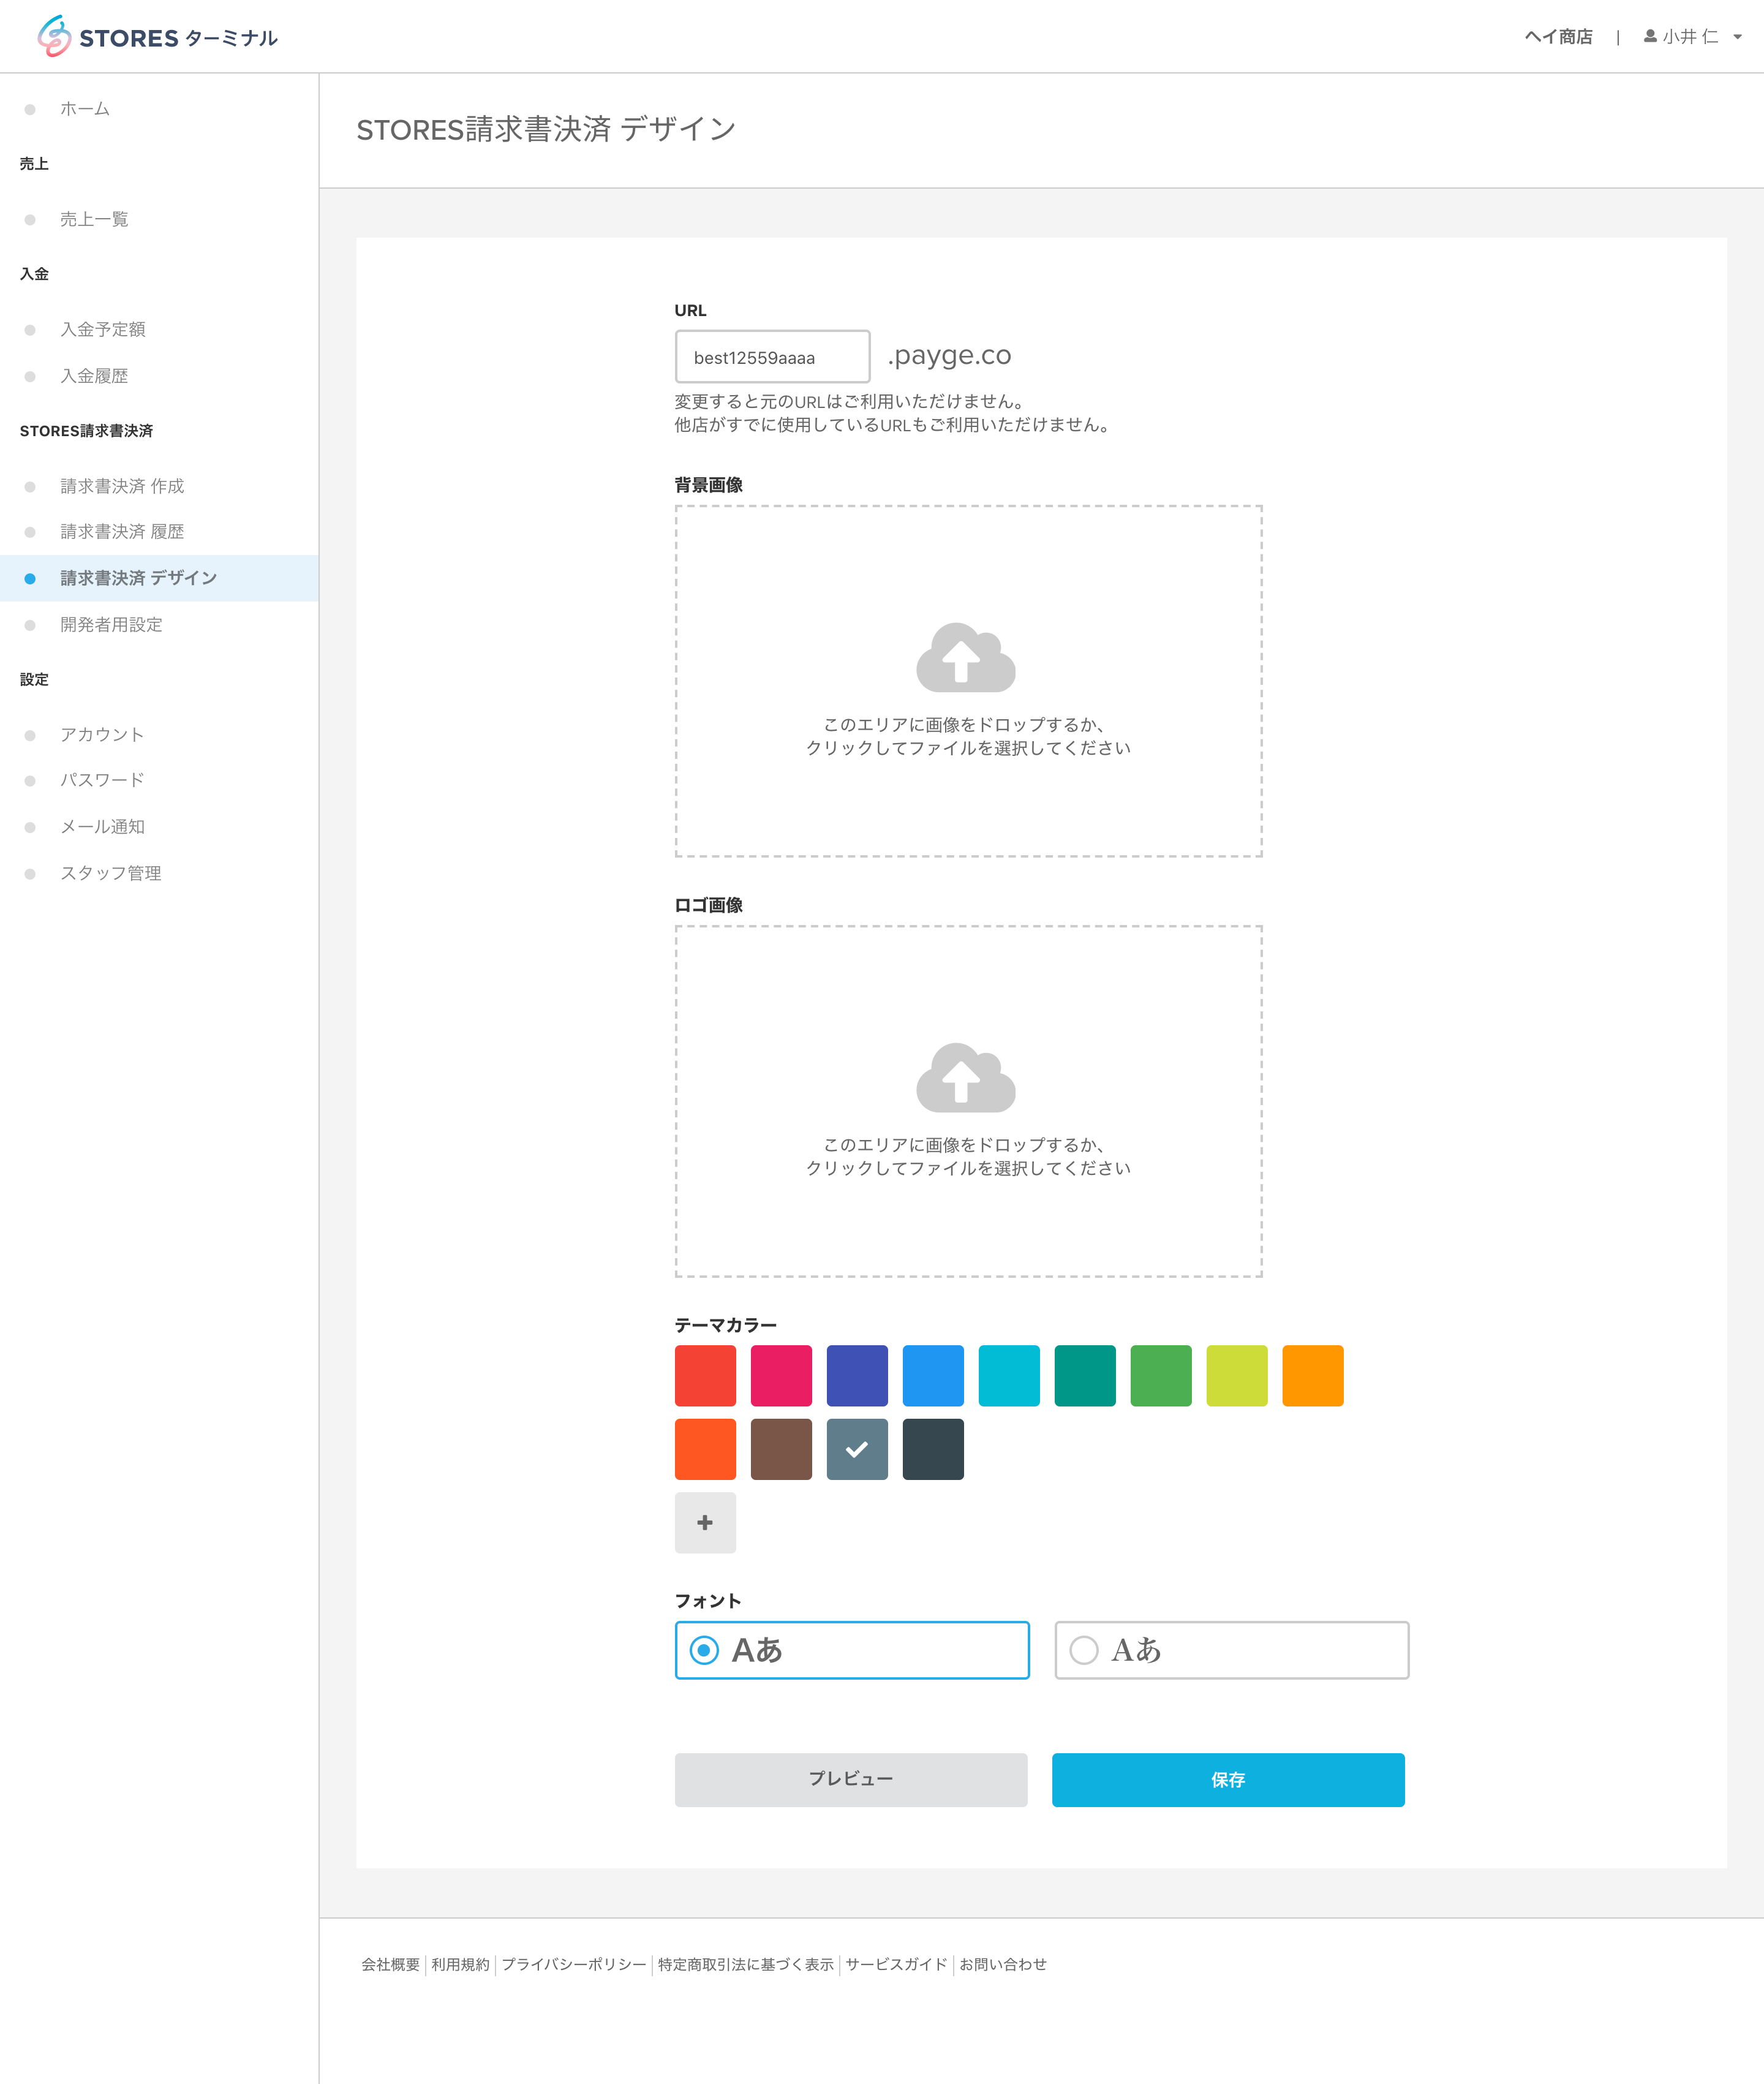
Task: Select the serif Aあ font option
Action: point(1232,1650)
